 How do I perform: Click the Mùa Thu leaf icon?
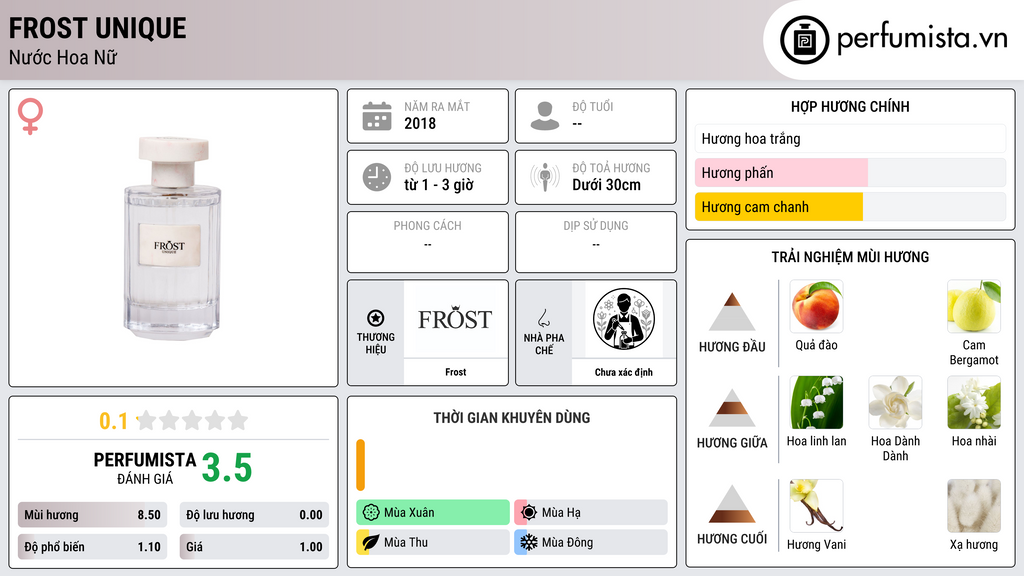tap(371, 542)
